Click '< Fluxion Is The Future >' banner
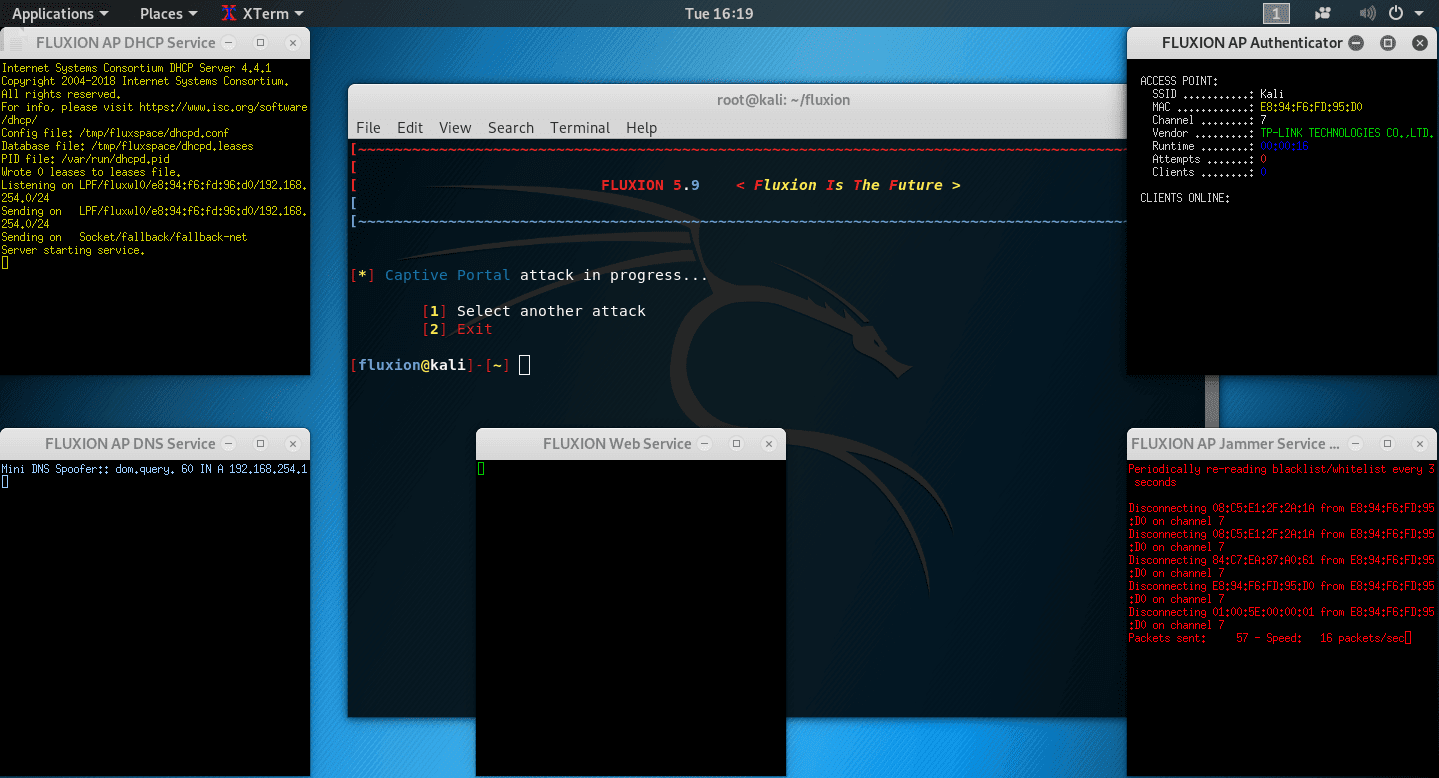Screen dimensions: 1439x778 click(x=848, y=185)
